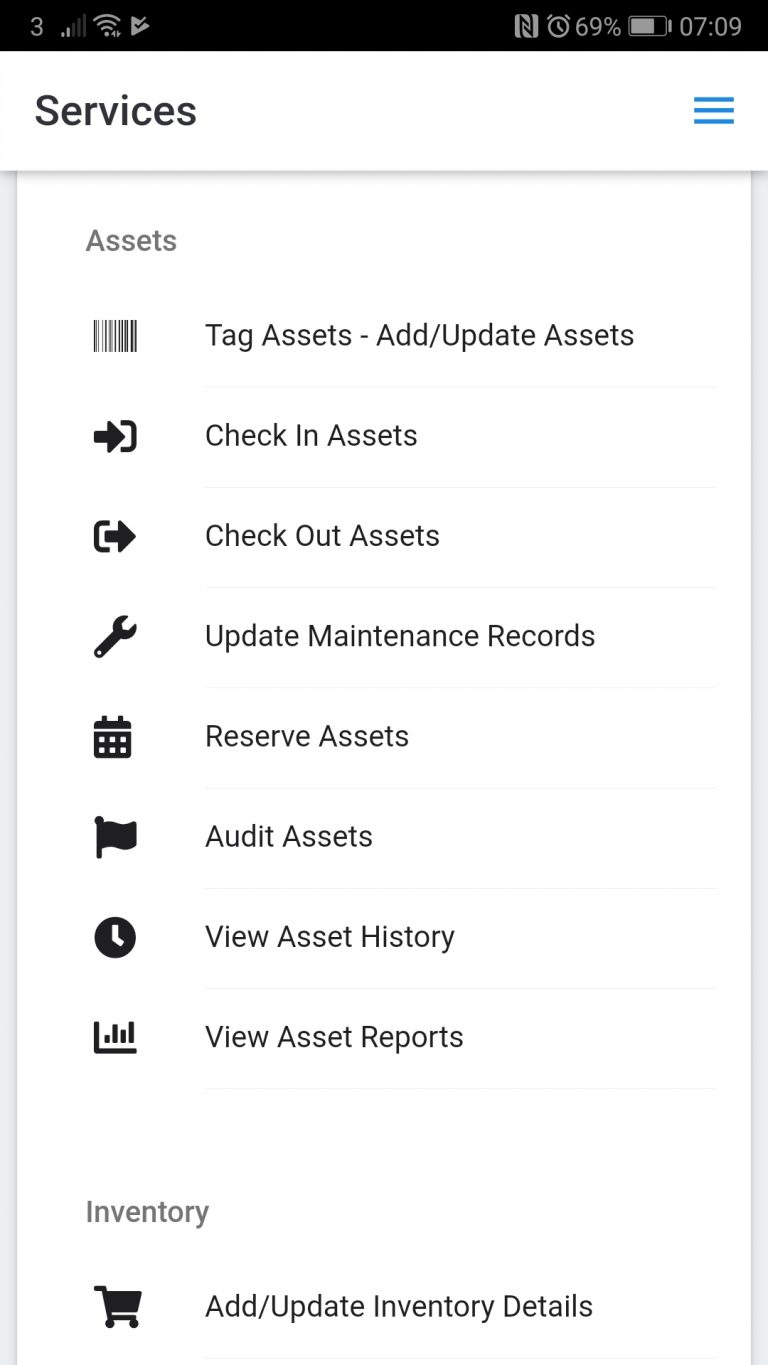Open Check In Assets
The height and width of the screenshot is (1365, 768).
pos(311,436)
